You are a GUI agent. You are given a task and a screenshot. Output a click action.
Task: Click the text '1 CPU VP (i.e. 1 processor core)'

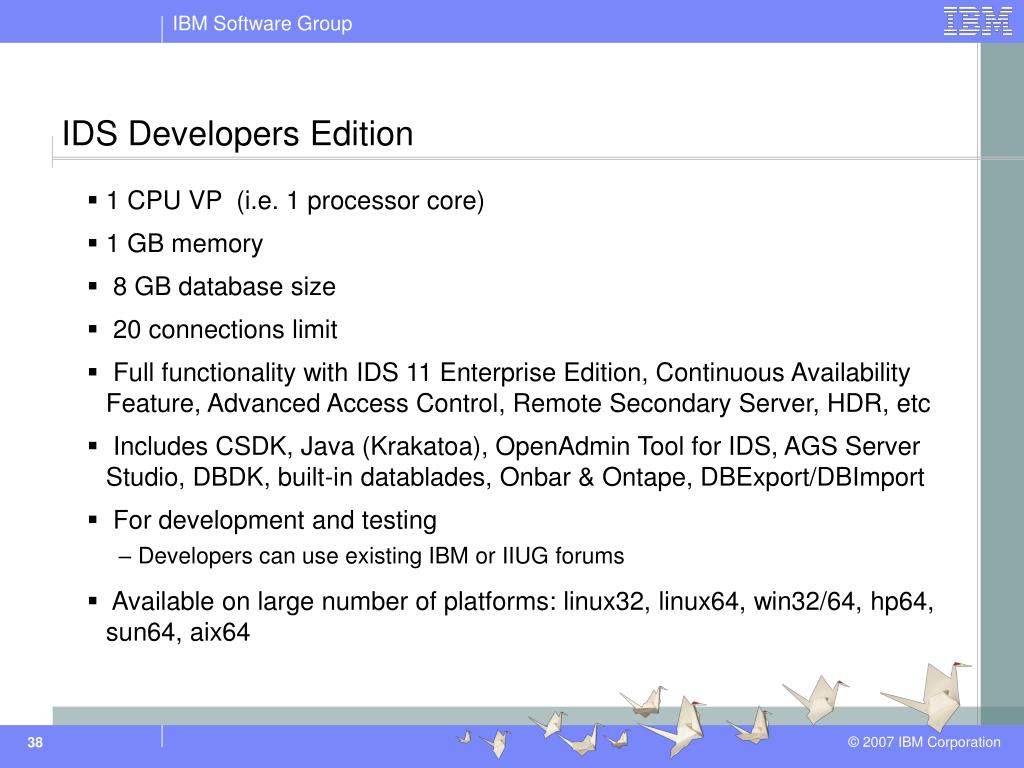point(295,201)
